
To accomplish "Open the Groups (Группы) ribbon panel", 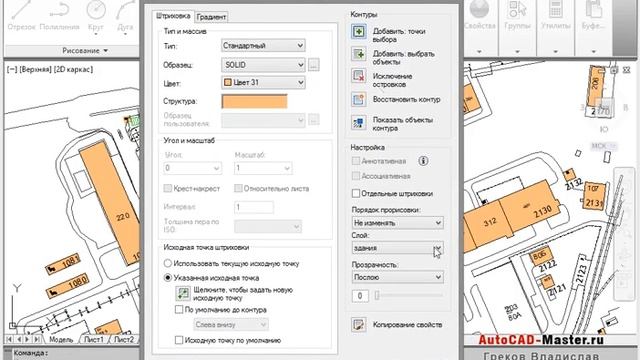I will (517, 27).
